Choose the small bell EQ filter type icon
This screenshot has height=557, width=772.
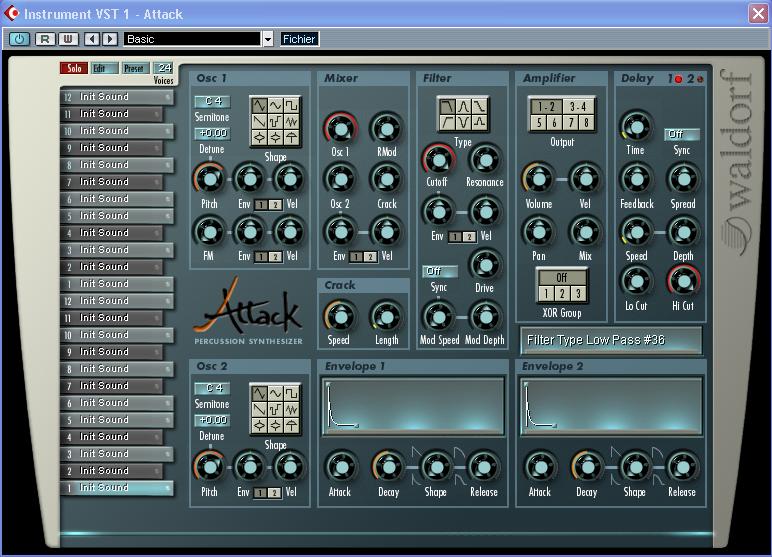point(479,122)
